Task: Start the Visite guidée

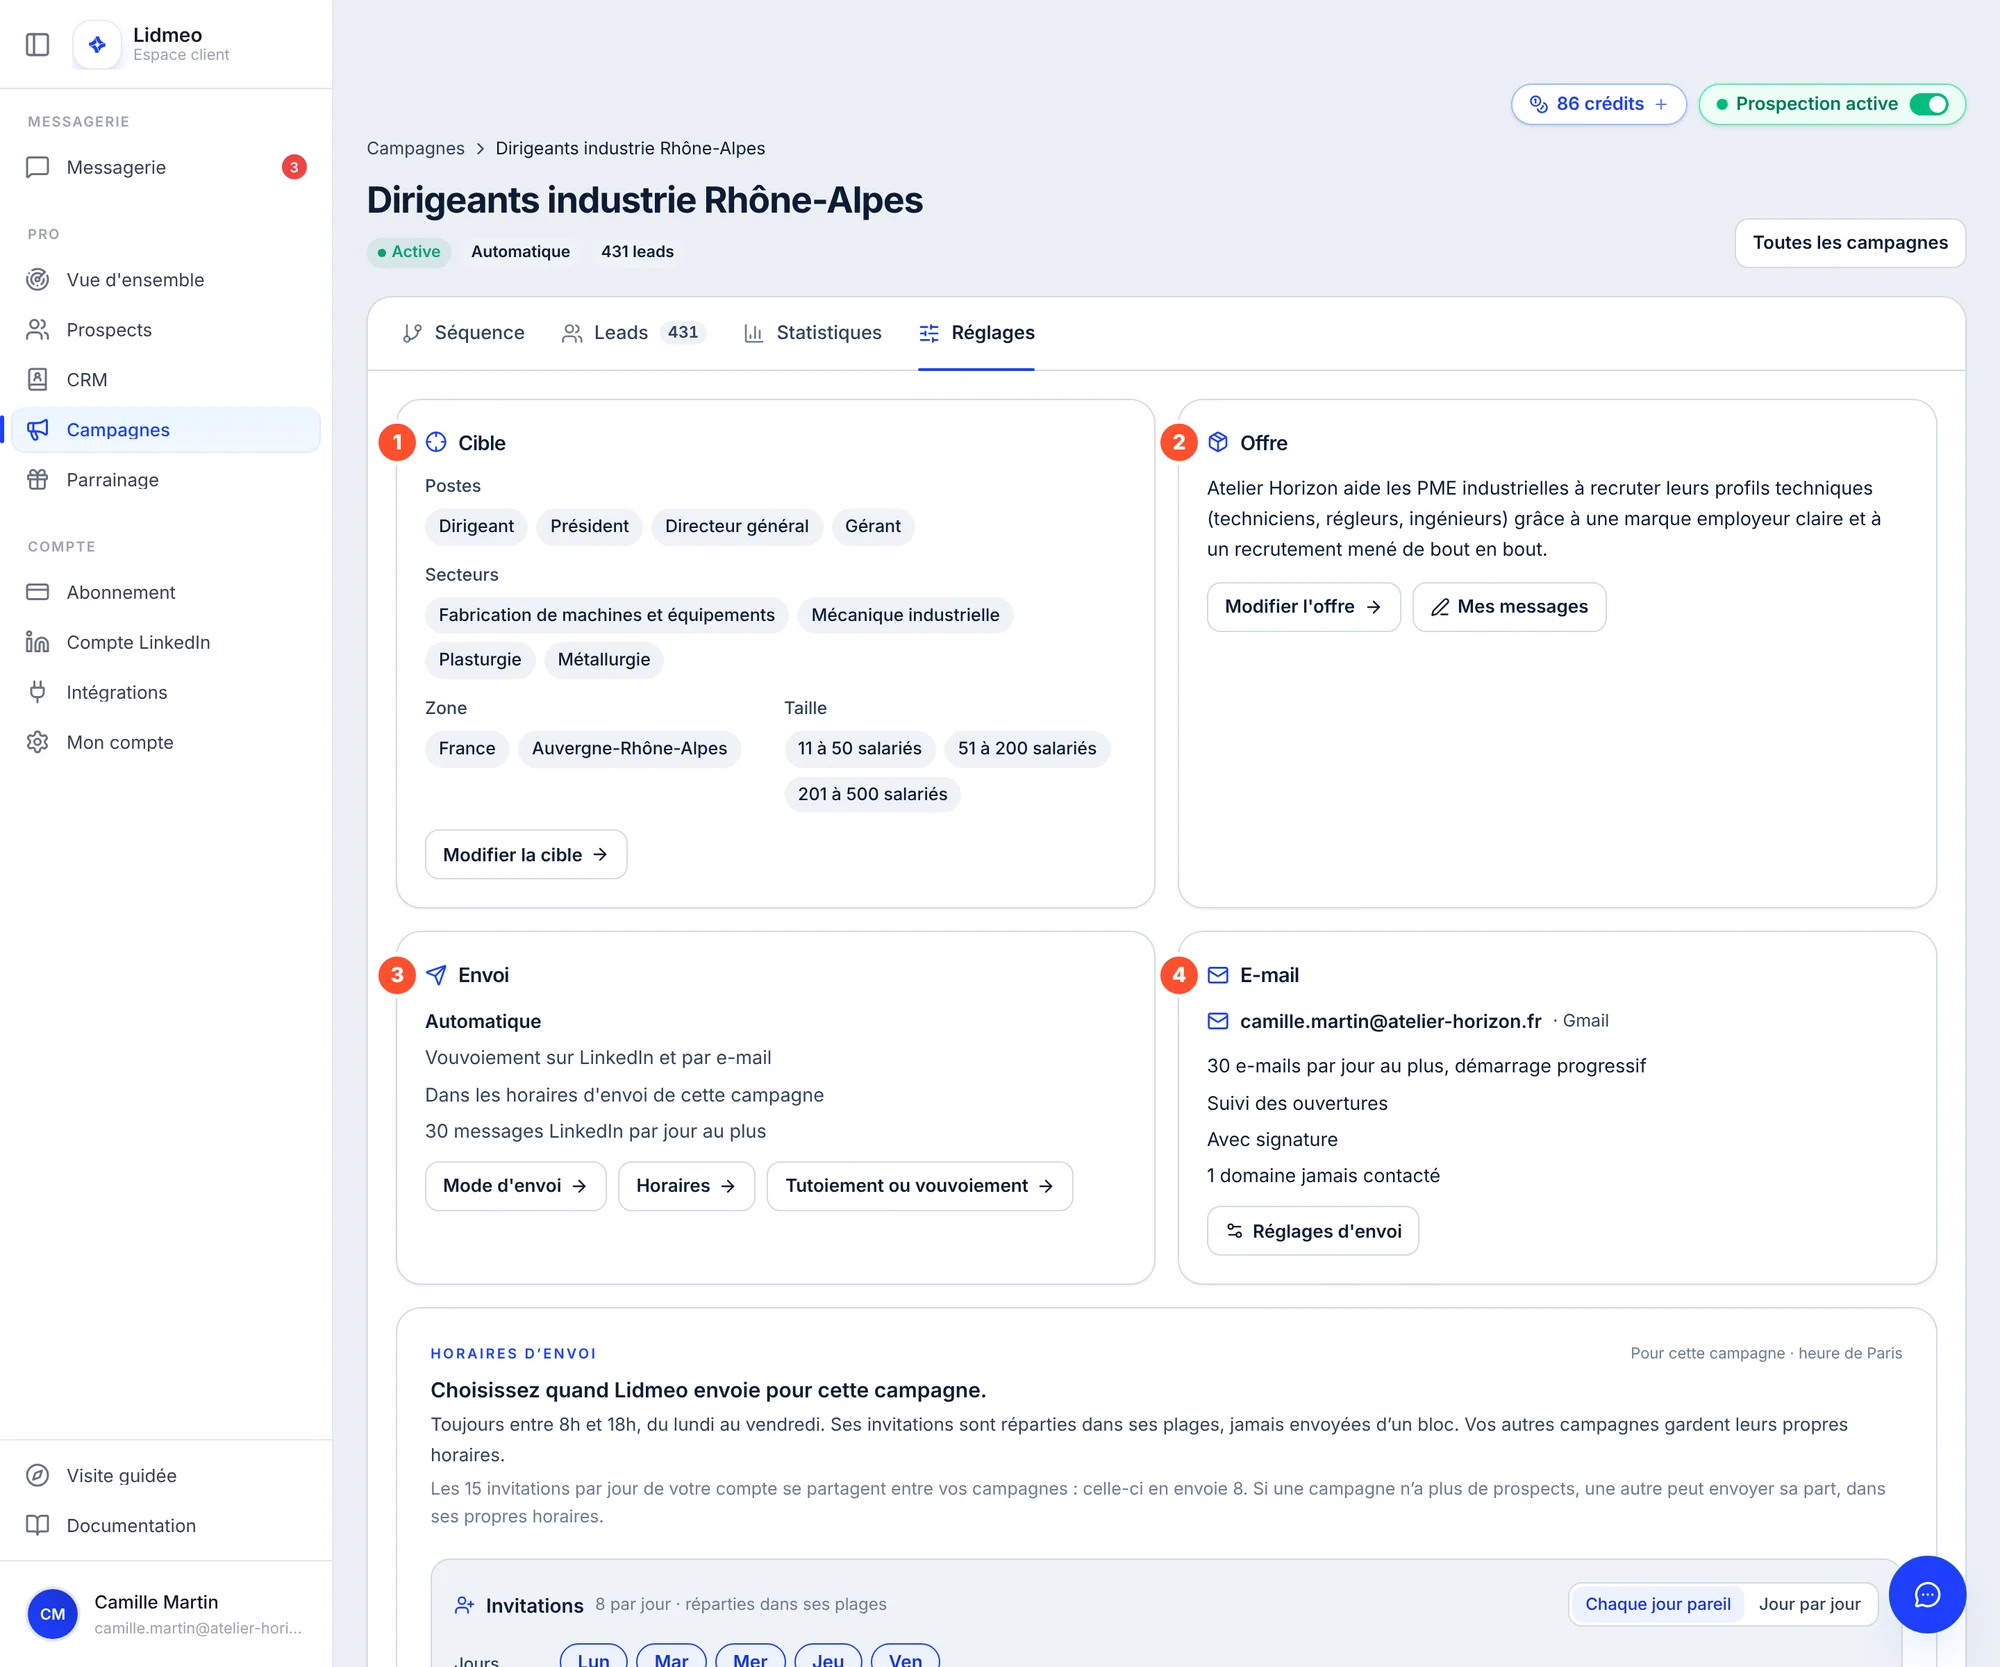Action: 166,1475
